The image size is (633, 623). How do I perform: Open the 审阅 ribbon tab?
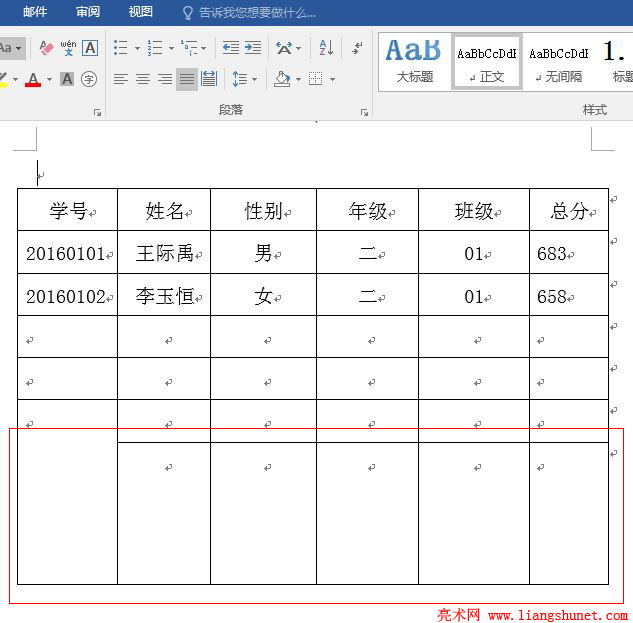[88, 12]
